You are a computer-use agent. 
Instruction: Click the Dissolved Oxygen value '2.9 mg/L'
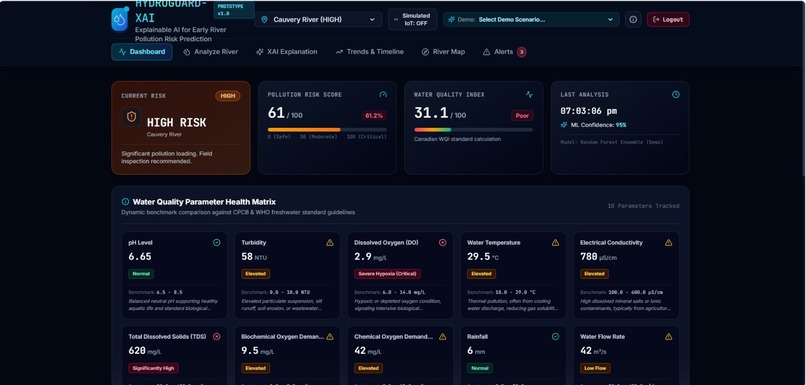click(x=372, y=256)
